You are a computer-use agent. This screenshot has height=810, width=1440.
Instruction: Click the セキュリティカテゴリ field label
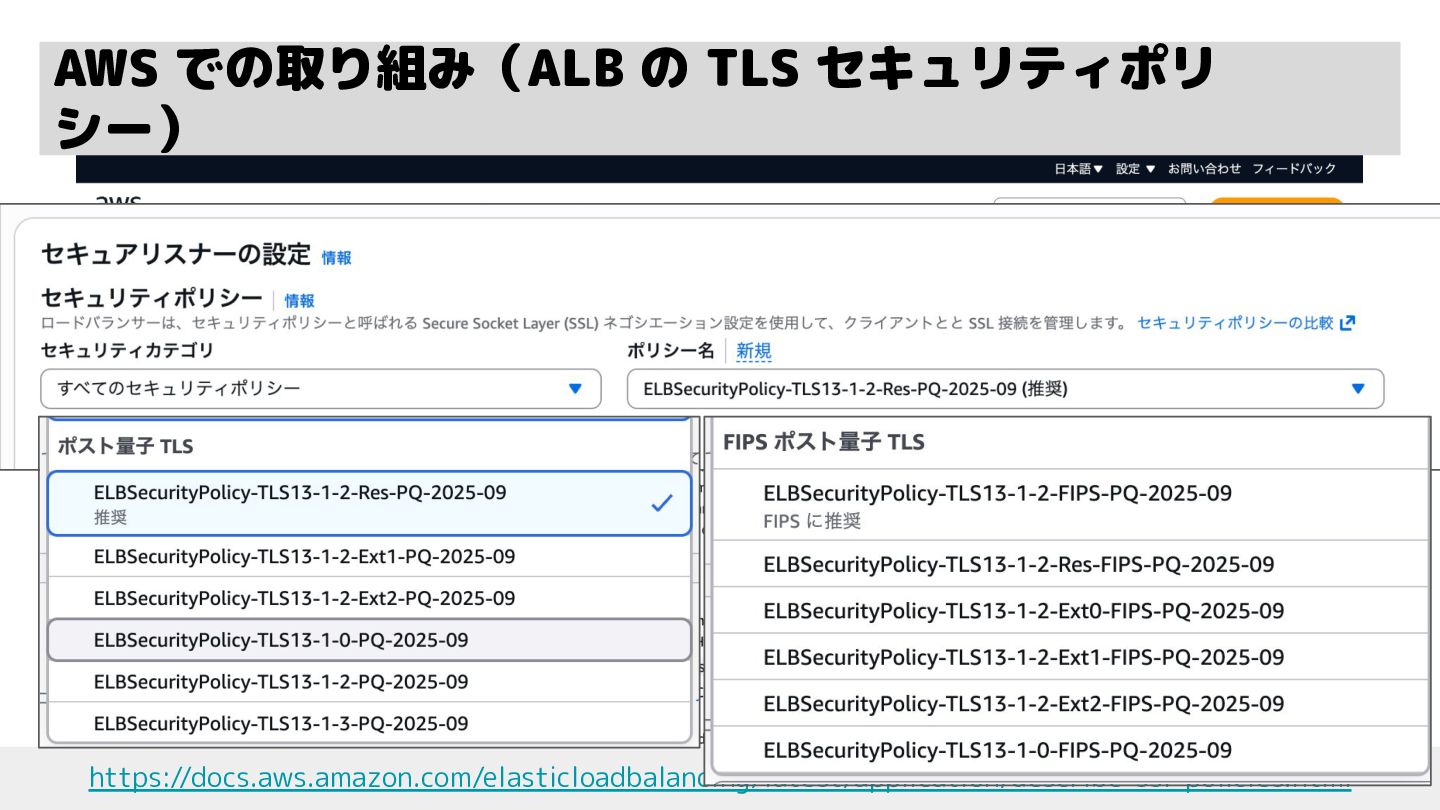127,351
